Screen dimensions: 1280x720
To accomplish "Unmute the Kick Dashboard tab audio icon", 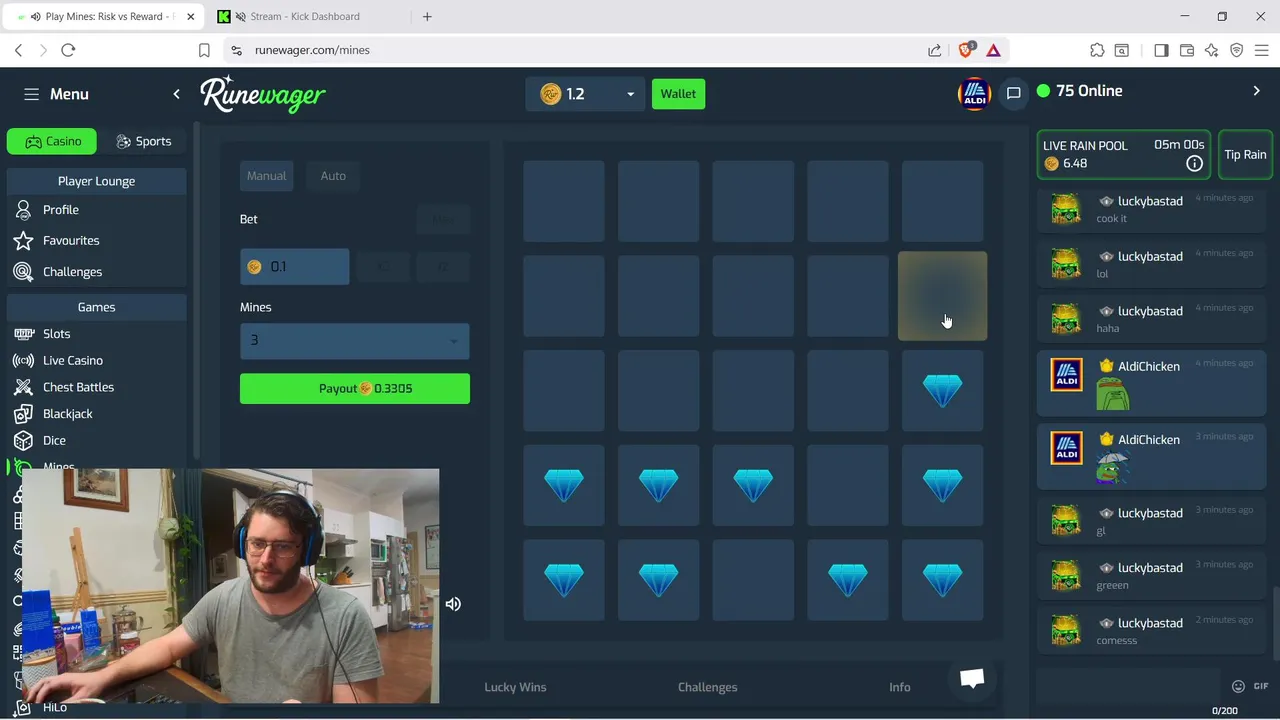I will 240,16.
